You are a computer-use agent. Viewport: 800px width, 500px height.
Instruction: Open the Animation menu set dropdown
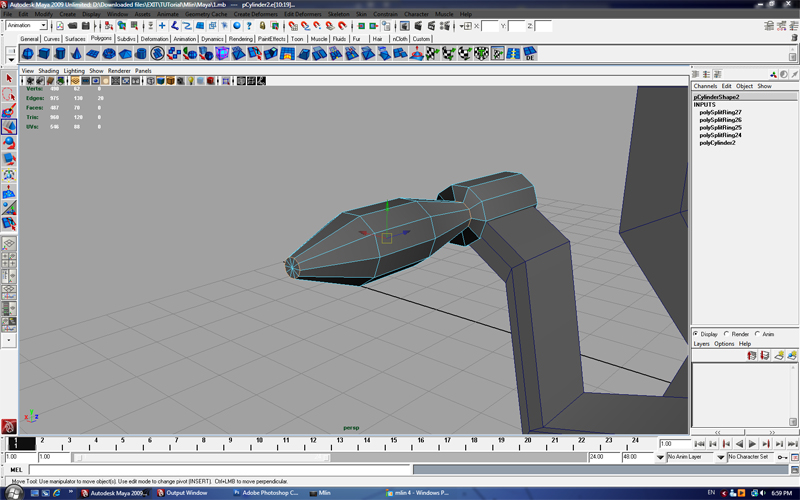[x=28, y=26]
